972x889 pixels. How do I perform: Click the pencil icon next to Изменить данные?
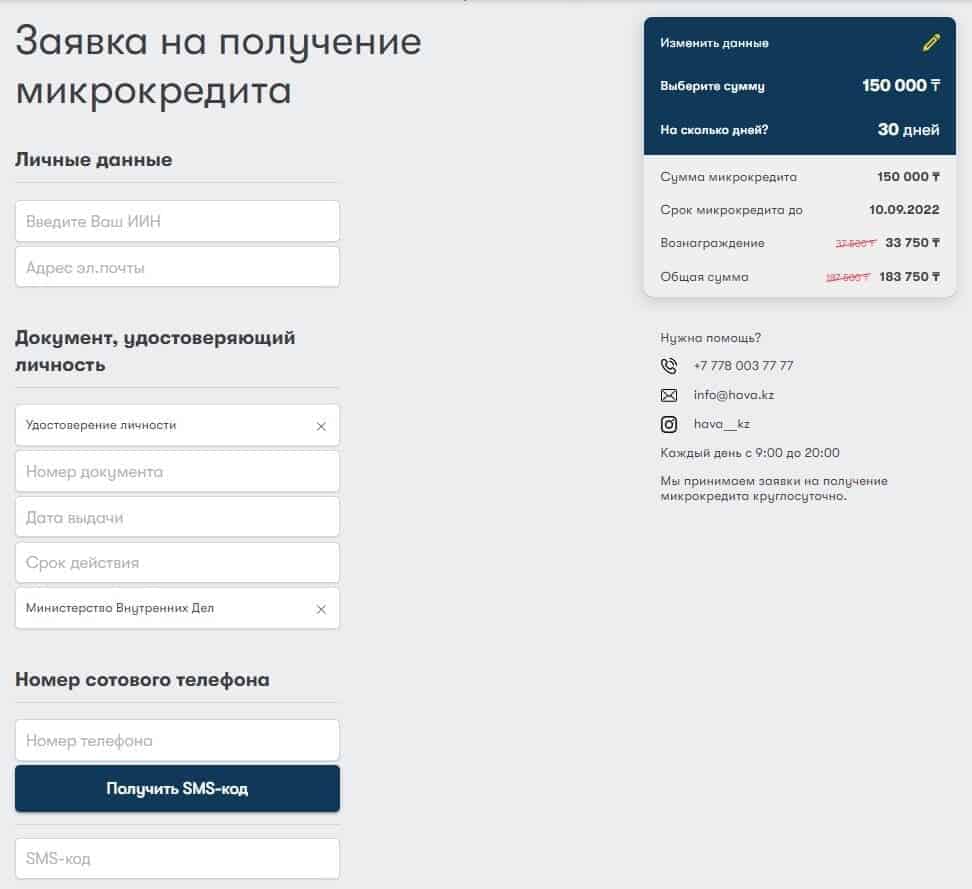coord(931,42)
